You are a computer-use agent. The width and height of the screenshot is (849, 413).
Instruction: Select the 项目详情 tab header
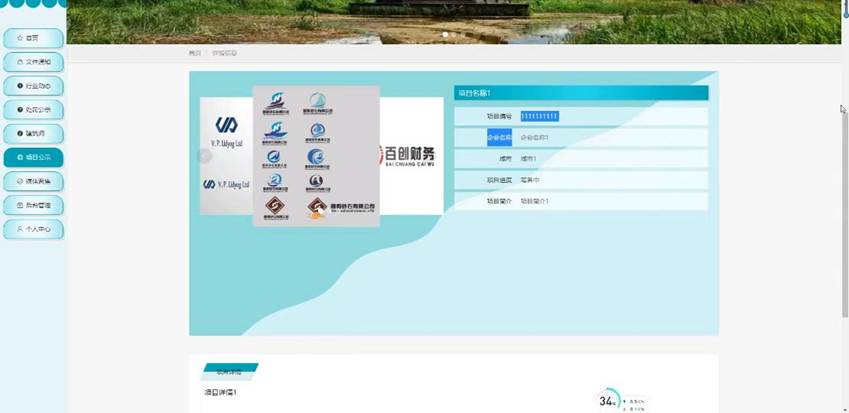230,372
